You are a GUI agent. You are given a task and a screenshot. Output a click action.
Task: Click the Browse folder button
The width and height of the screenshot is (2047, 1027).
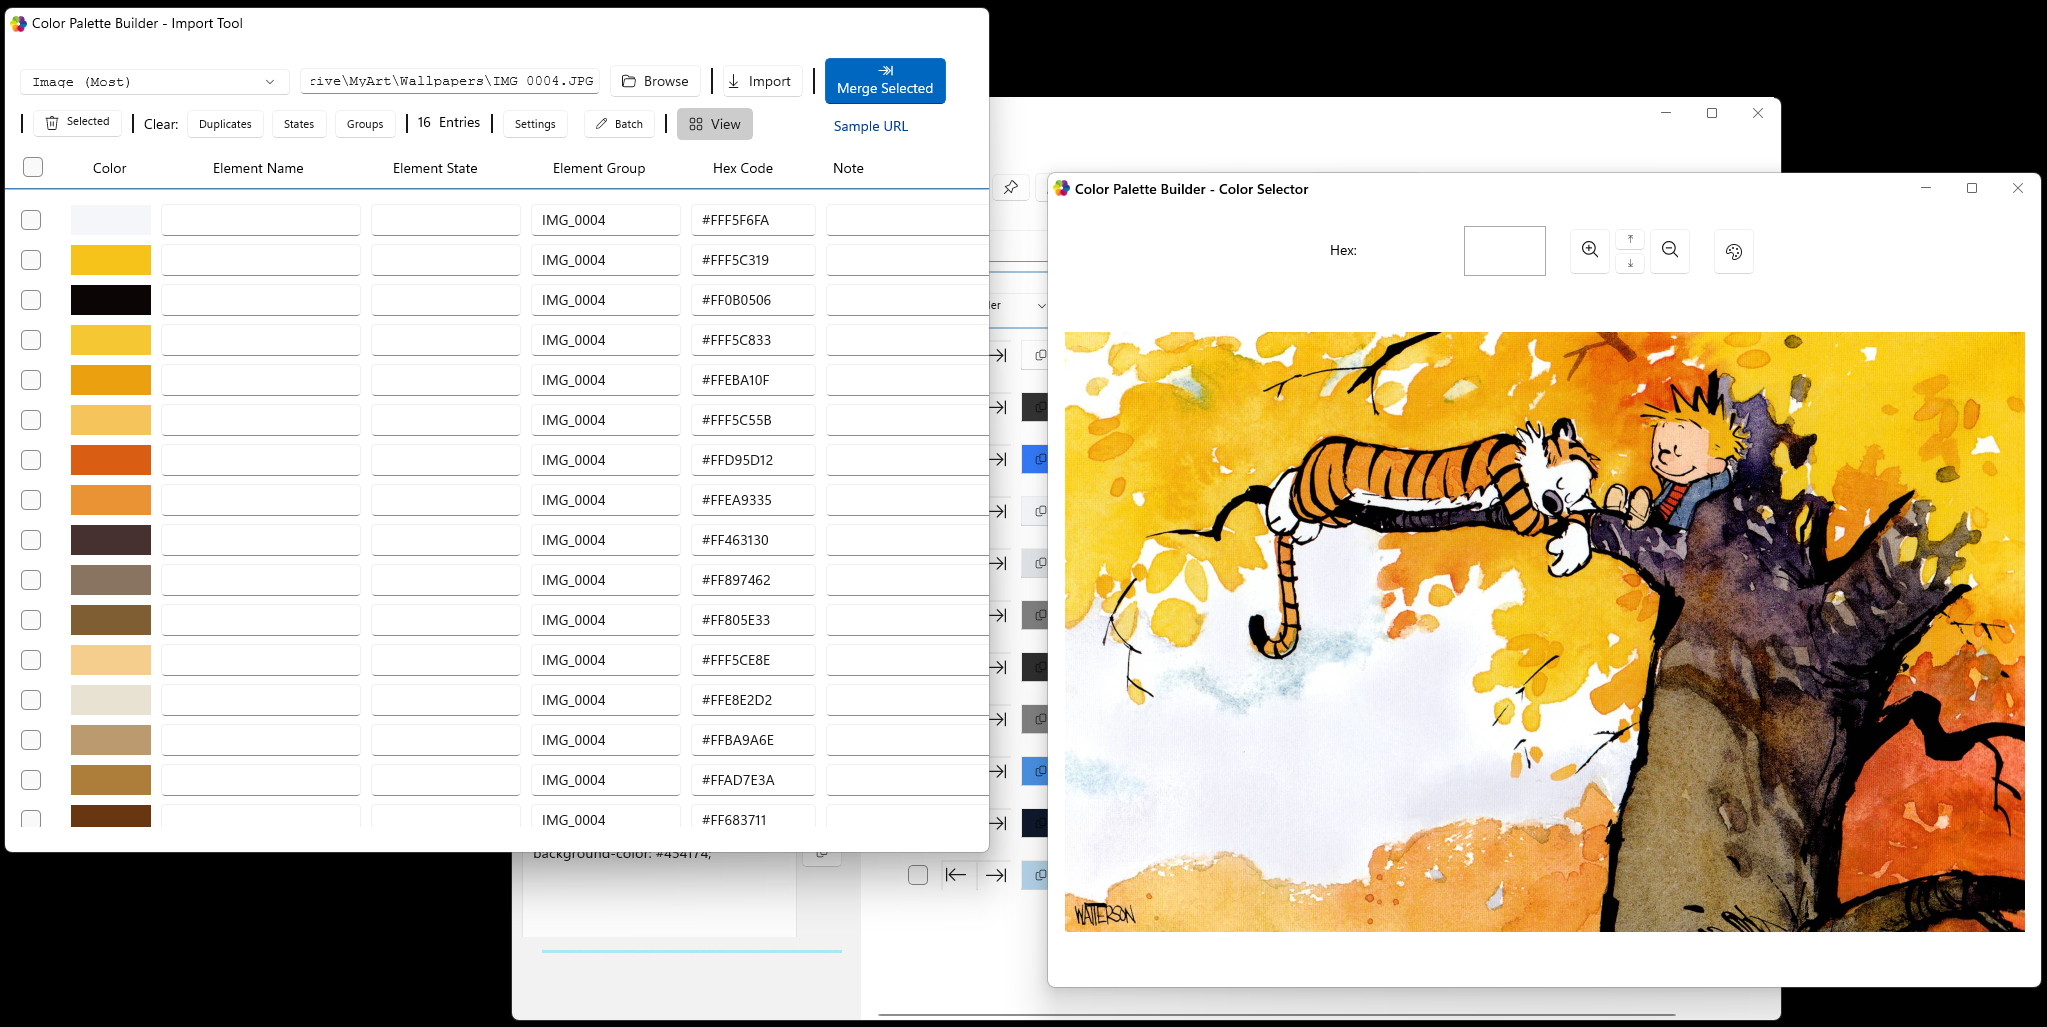pos(656,81)
